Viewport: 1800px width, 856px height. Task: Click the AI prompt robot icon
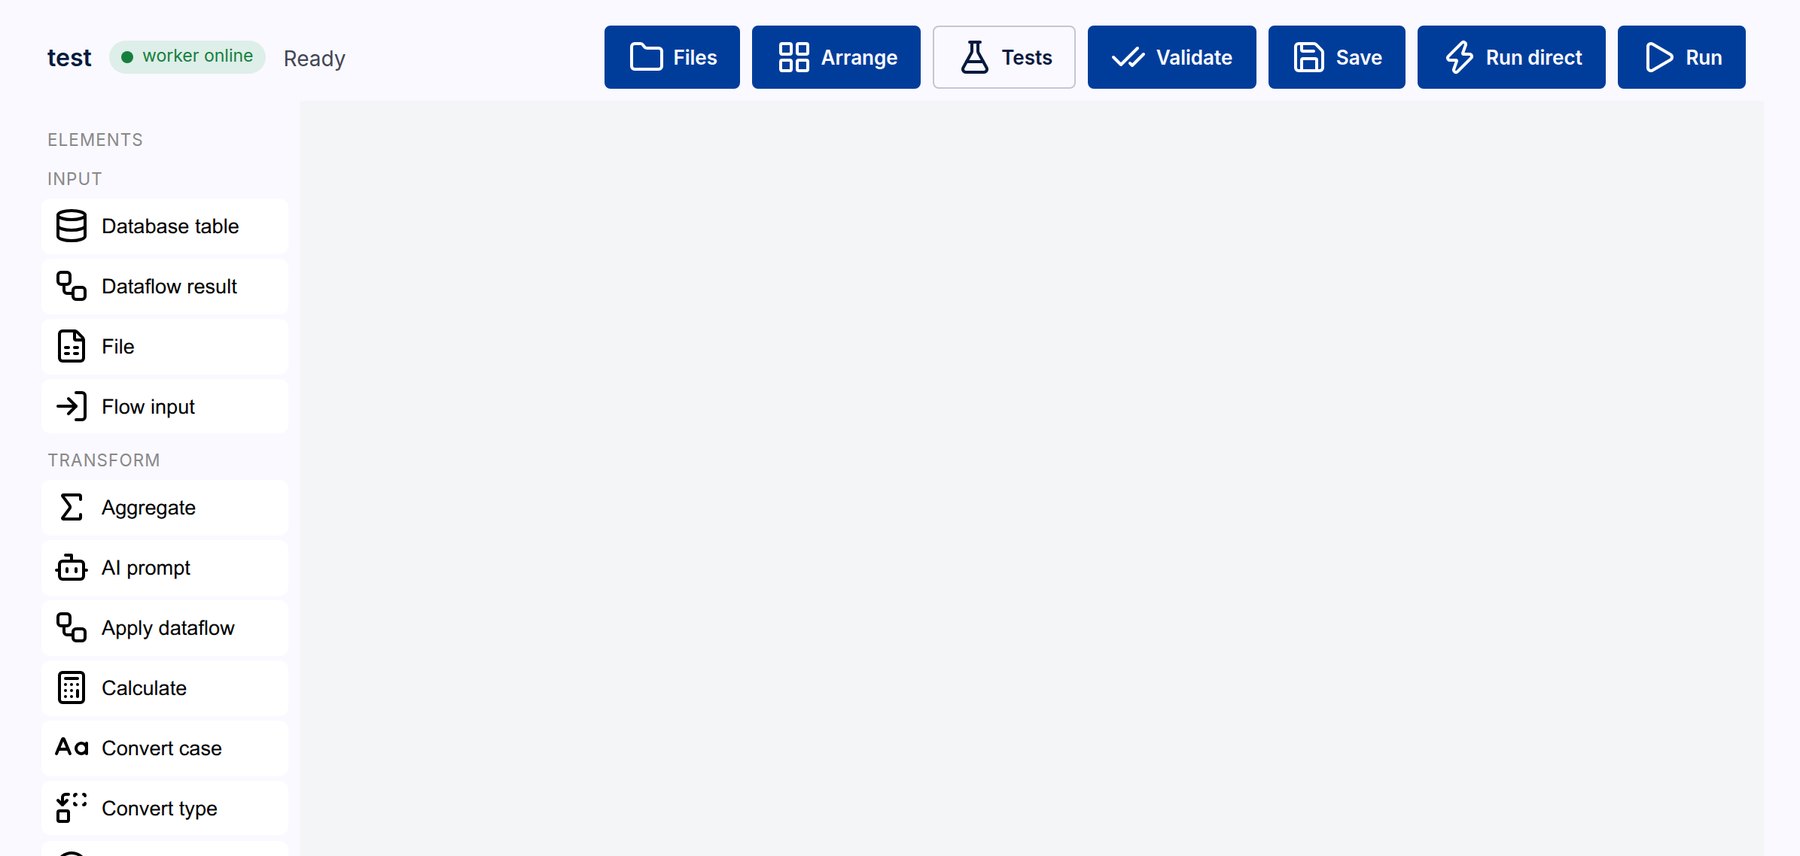[x=71, y=567]
